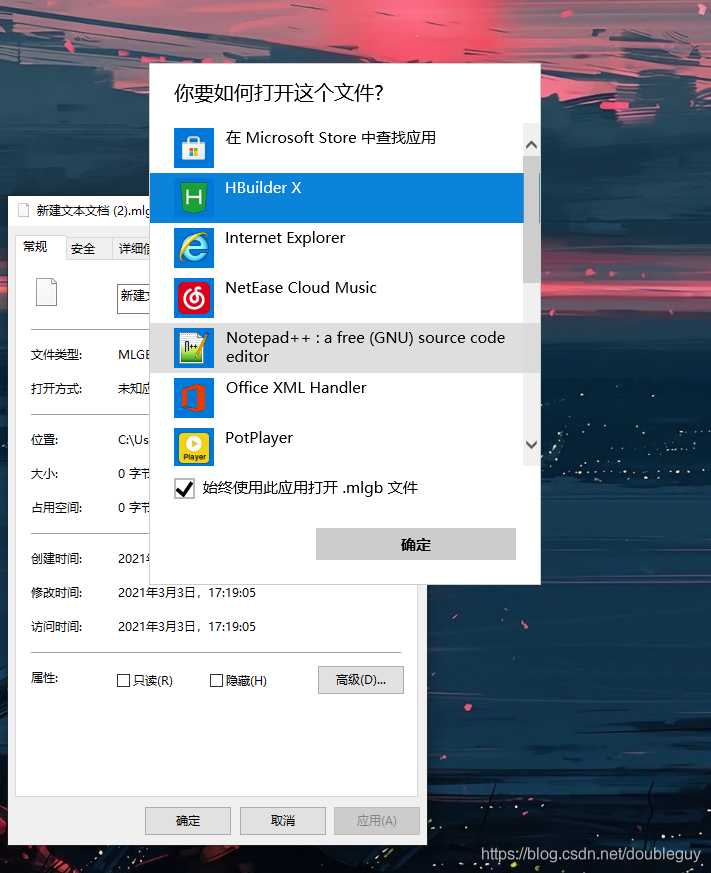Confirm with 确定 in Open With dialog
711x873 pixels.
pyautogui.click(x=416, y=544)
